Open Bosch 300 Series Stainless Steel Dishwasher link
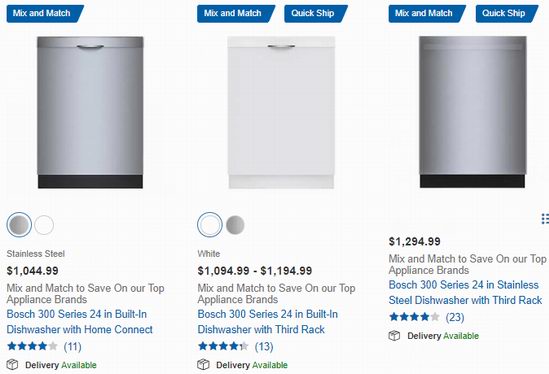549x374 pixels. tap(465, 292)
